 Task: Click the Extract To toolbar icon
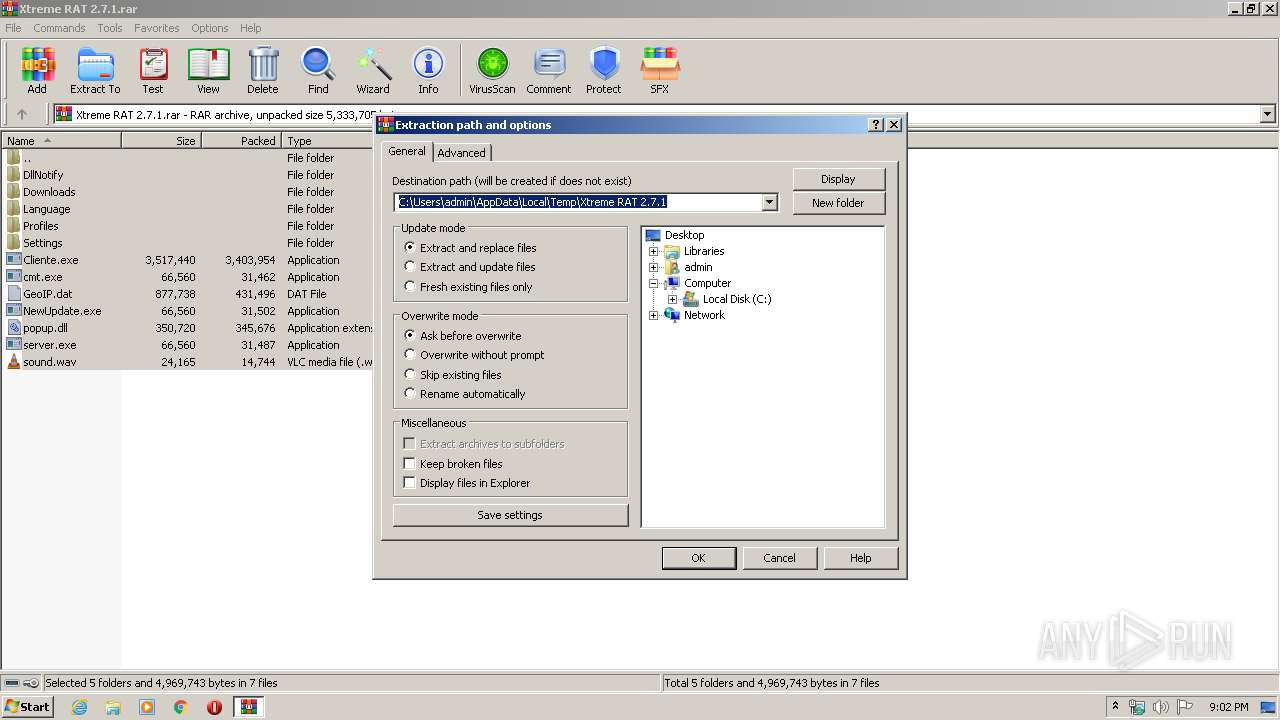tap(95, 70)
